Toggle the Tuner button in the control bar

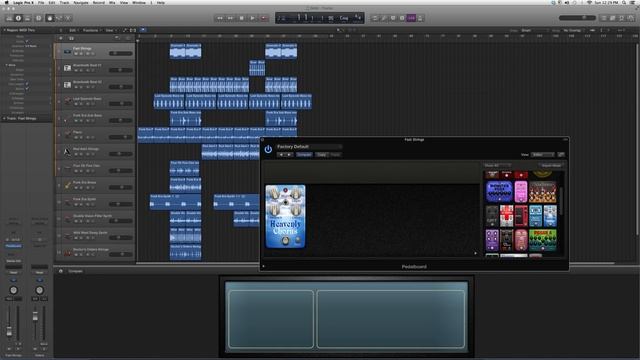pos(384,18)
